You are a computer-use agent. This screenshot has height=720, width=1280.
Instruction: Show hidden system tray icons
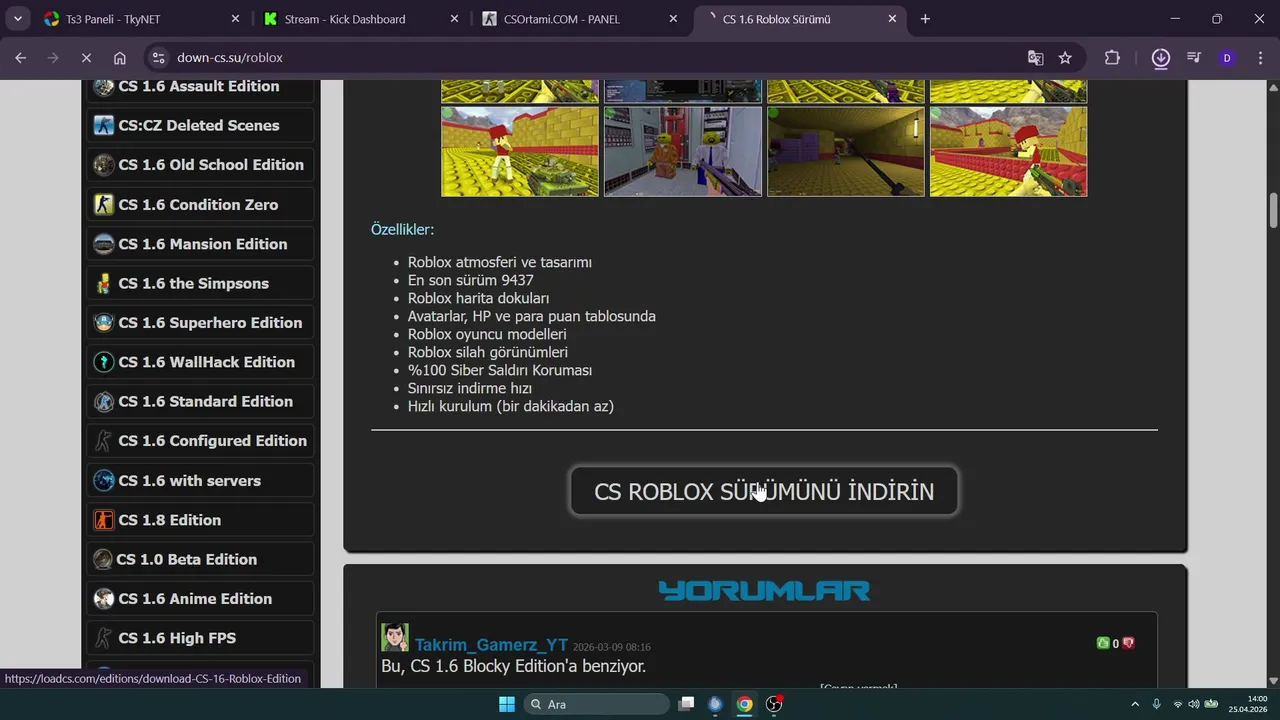point(1134,704)
